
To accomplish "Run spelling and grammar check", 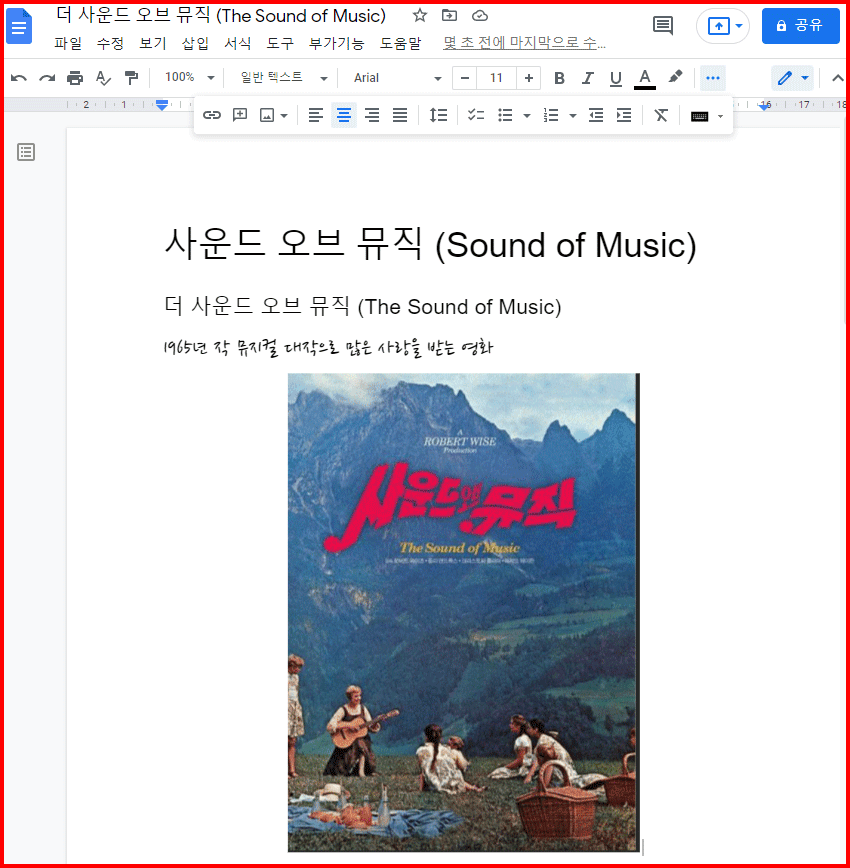I will [x=103, y=78].
